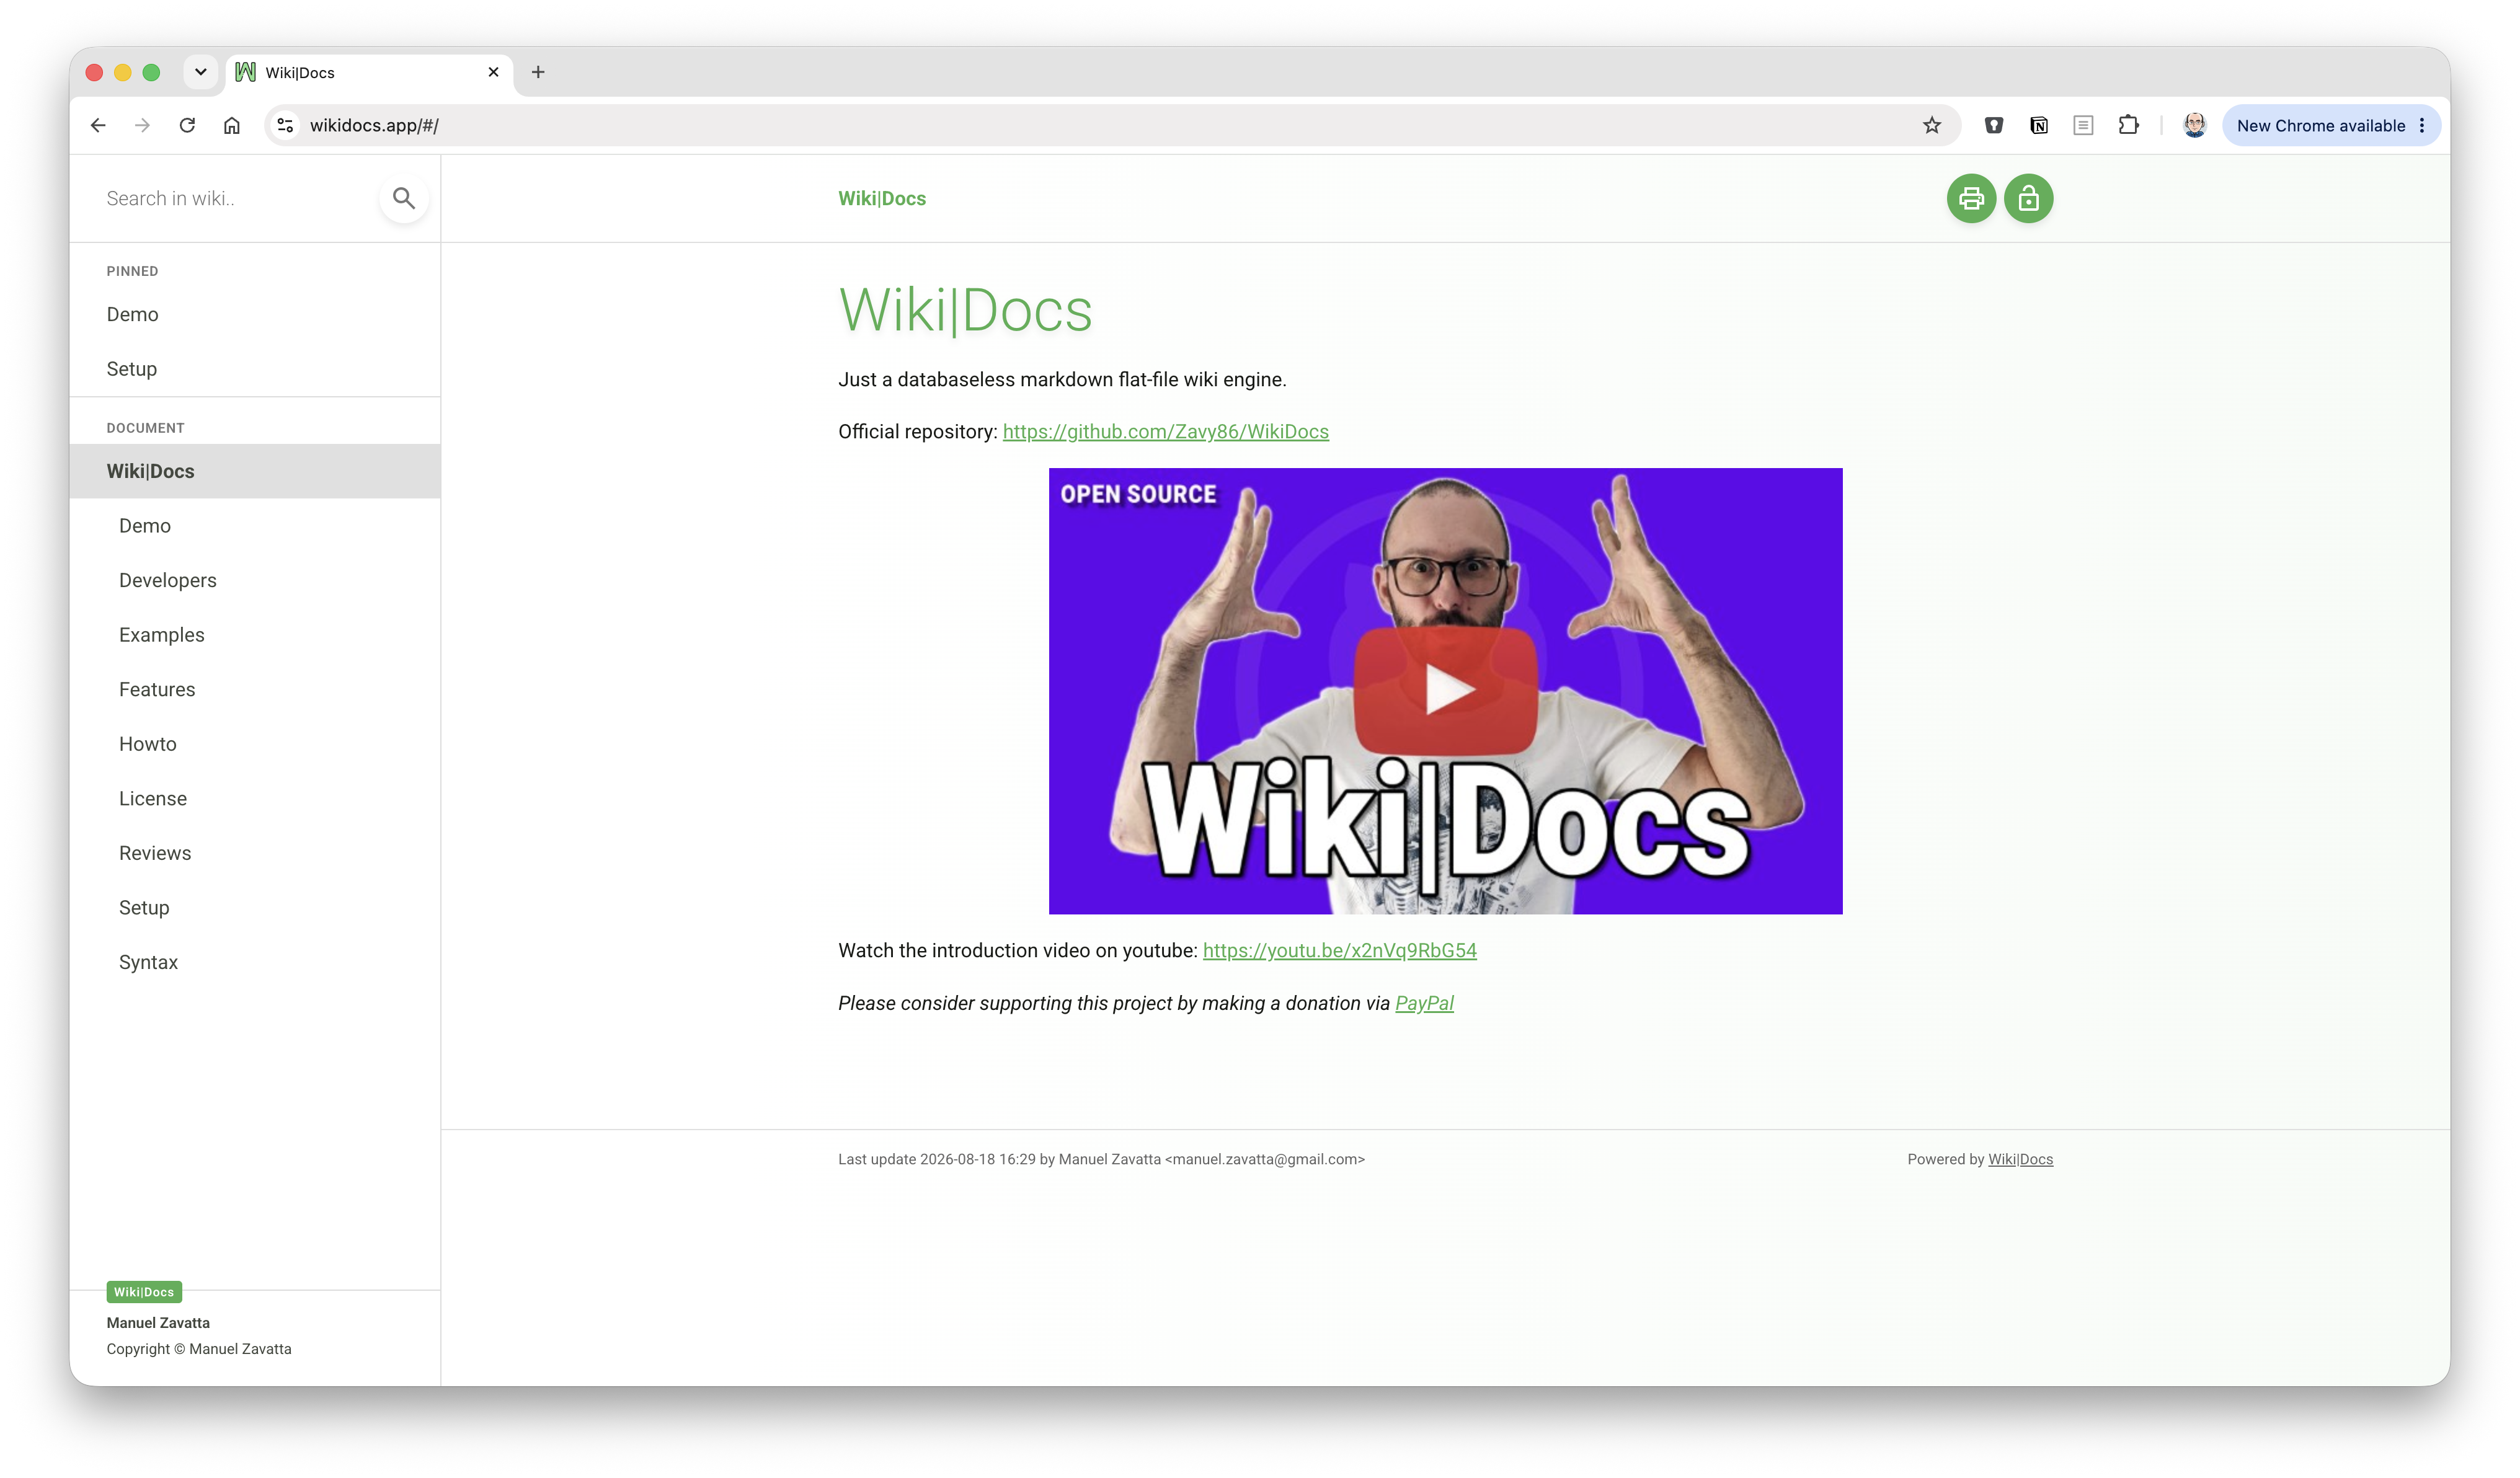Click New Chrome available update button
This screenshot has width=2520, height=1478.
click(2320, 125)
